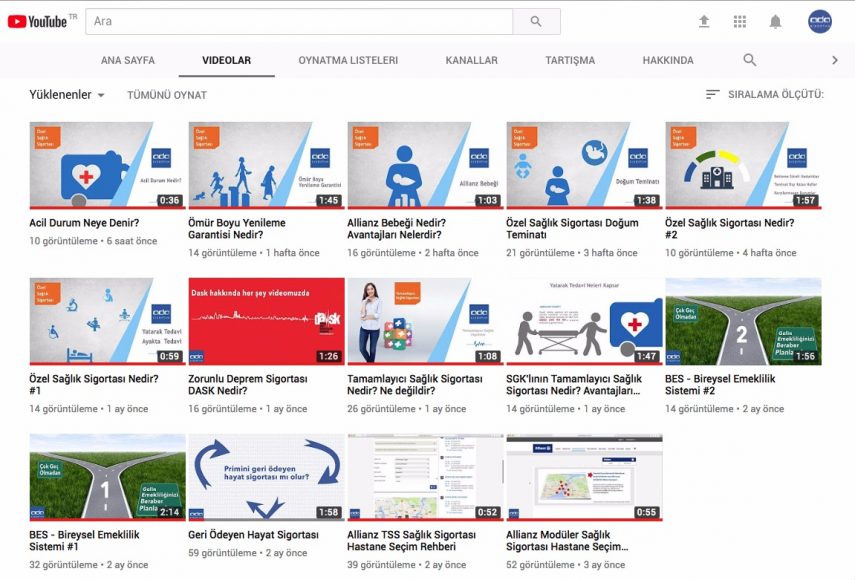Open the notifications bell
This screenshot has width=855, height=580.
coord(775,21)
